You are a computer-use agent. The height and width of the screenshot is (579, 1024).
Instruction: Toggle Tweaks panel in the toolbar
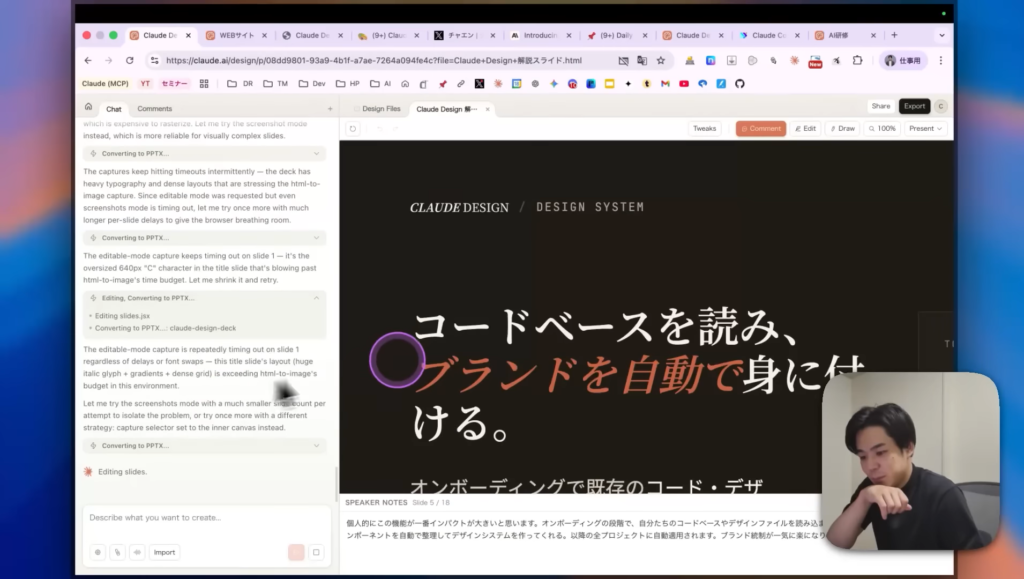[x=704, y=129]
